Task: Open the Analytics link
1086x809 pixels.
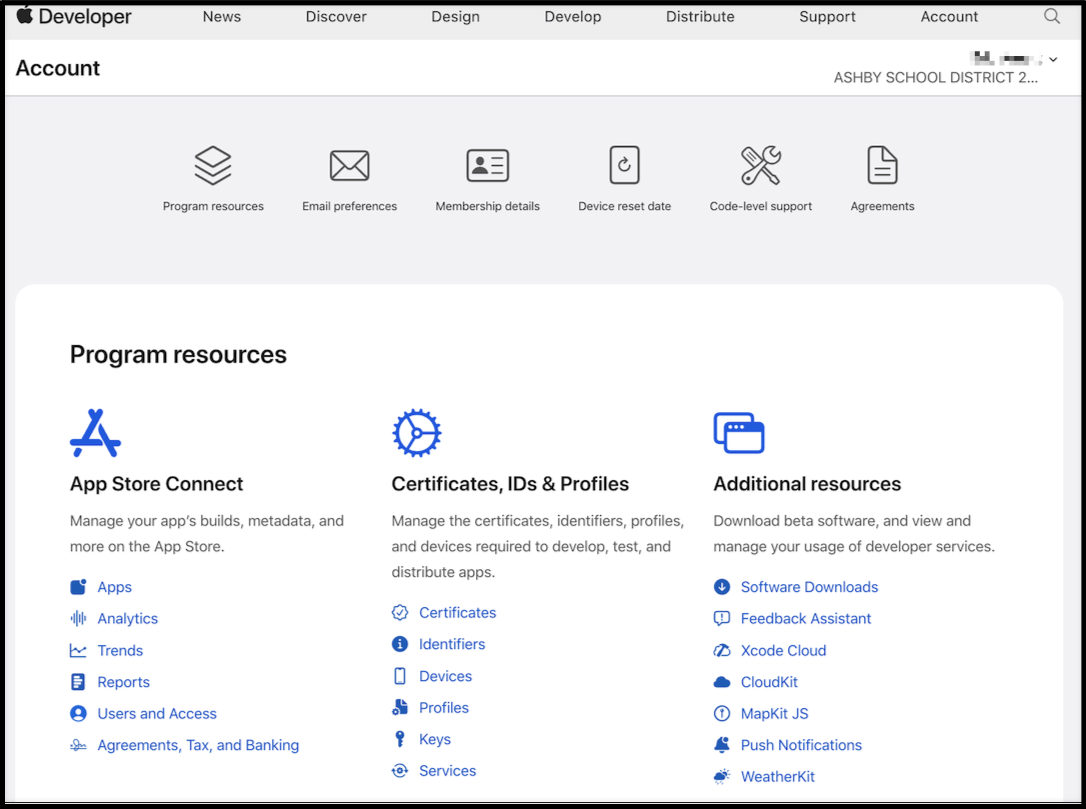Action: coord(127,619)
